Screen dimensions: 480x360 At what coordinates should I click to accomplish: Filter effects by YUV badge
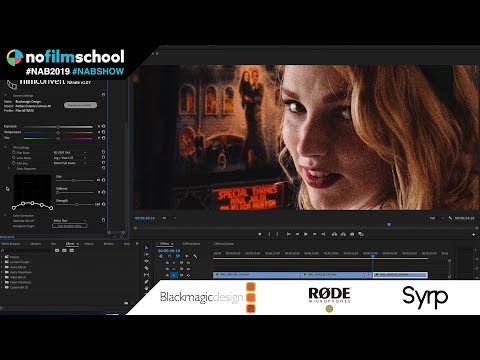tap(72, 250)
